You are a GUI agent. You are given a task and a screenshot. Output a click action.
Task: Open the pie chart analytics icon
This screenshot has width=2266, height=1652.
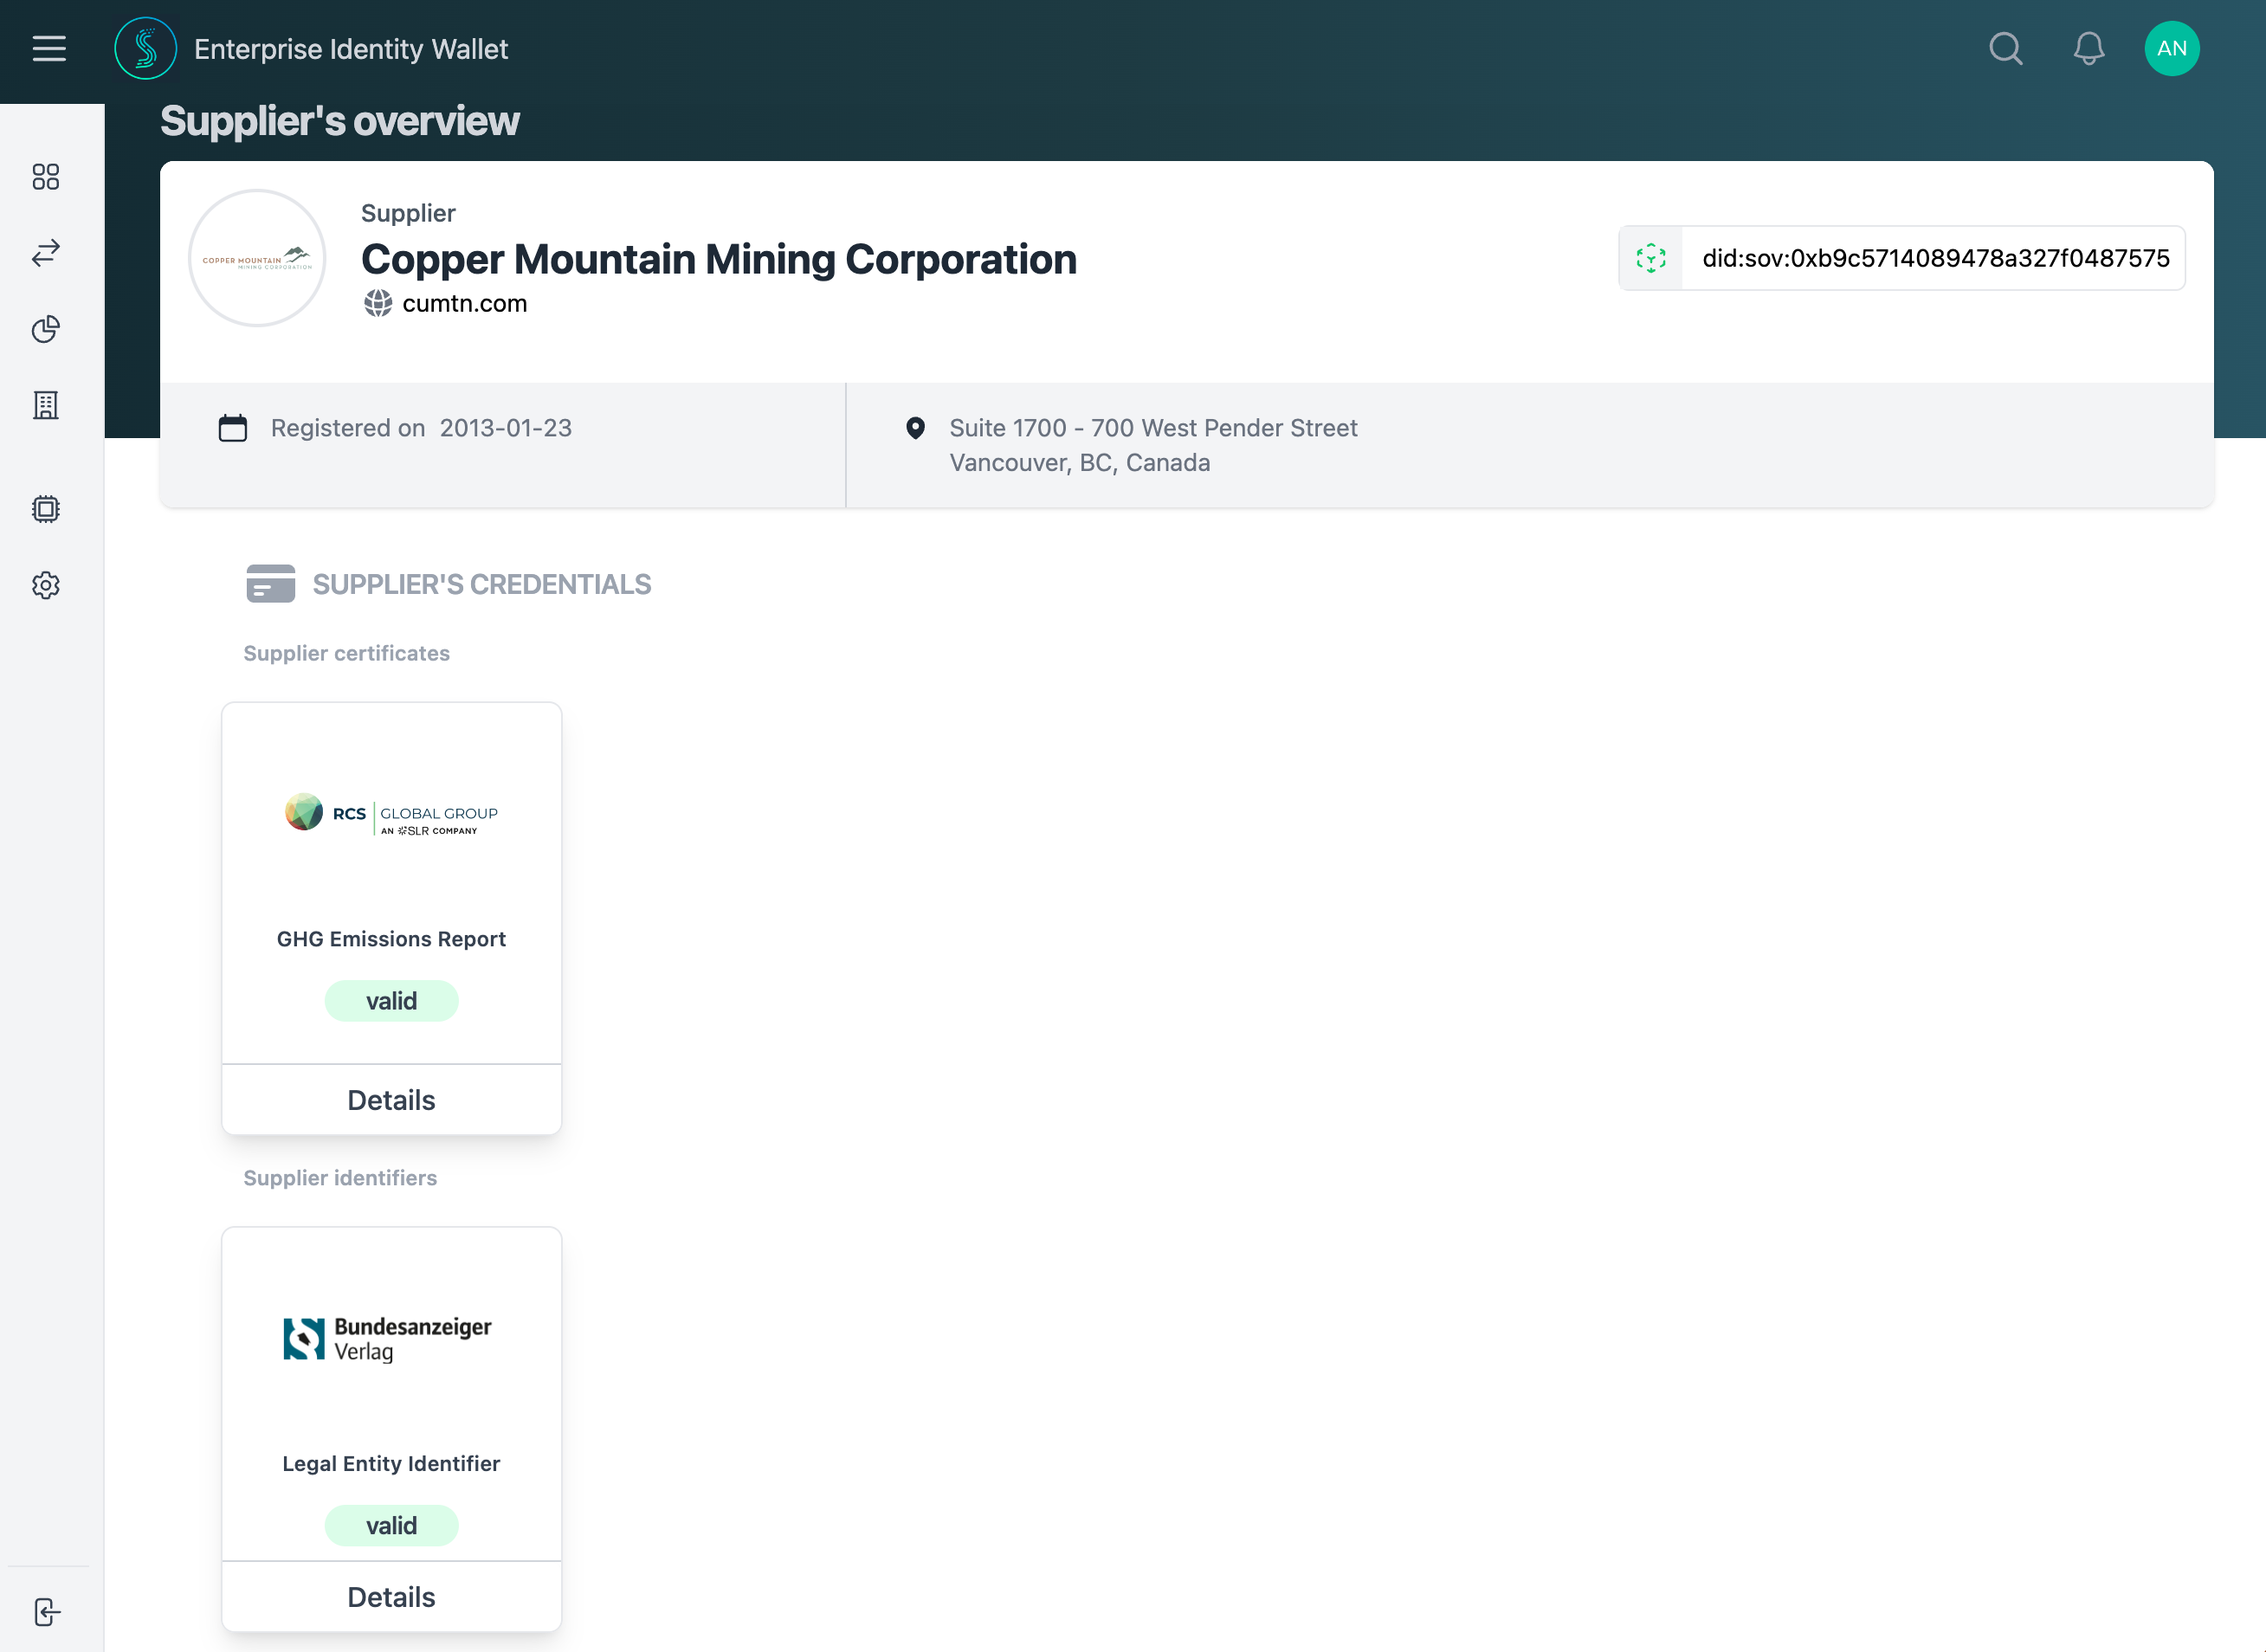tap(46, 329)
